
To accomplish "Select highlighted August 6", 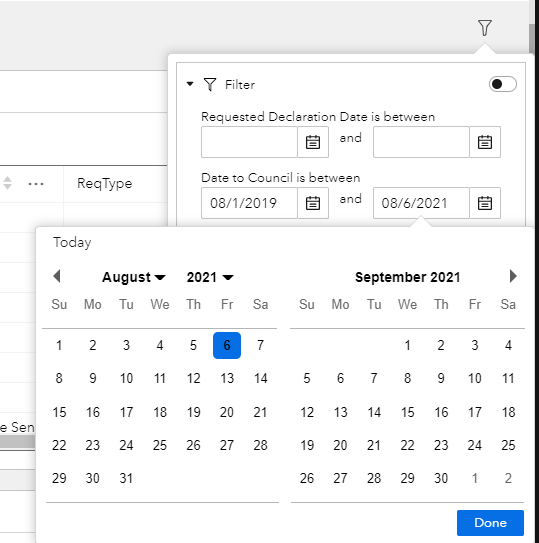I will 227,345.
